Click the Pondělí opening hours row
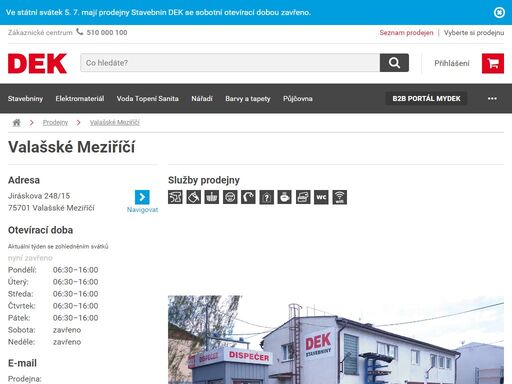 pos(53,270)
